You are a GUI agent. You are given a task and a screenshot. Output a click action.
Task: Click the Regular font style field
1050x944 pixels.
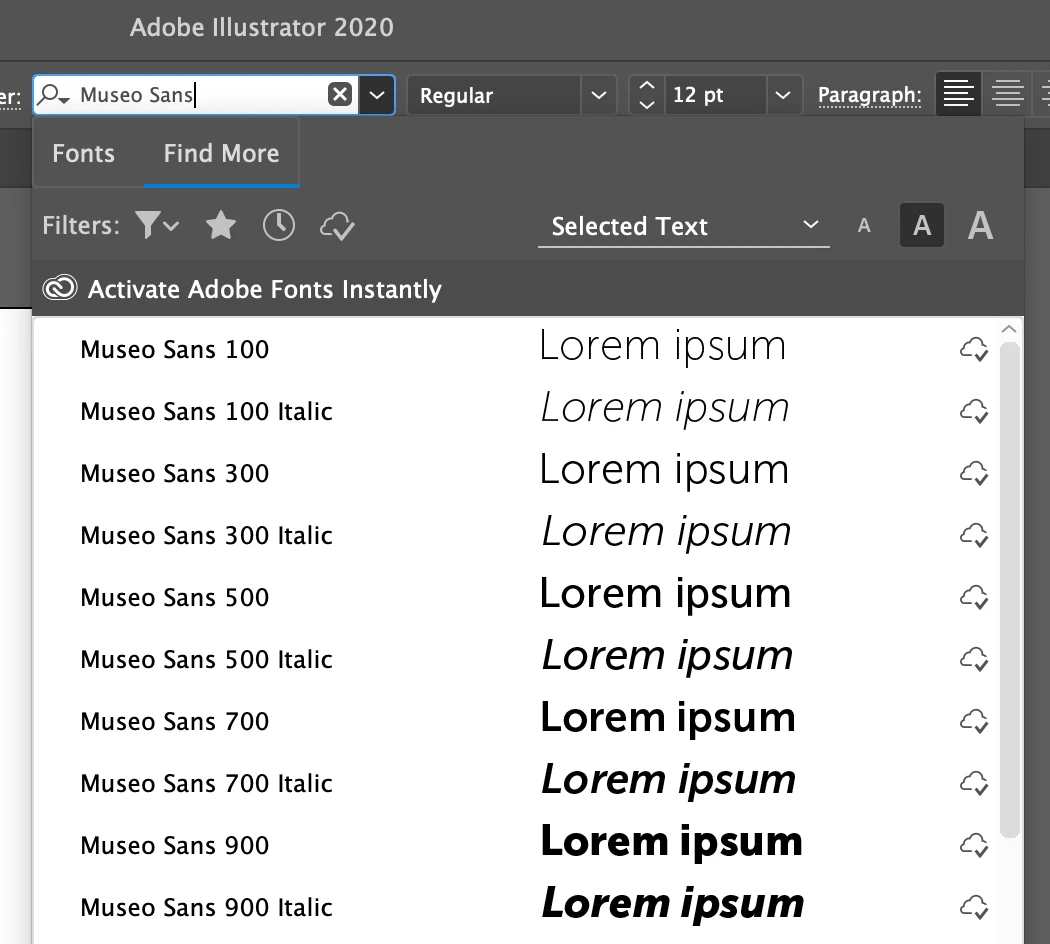pos(494,95)
